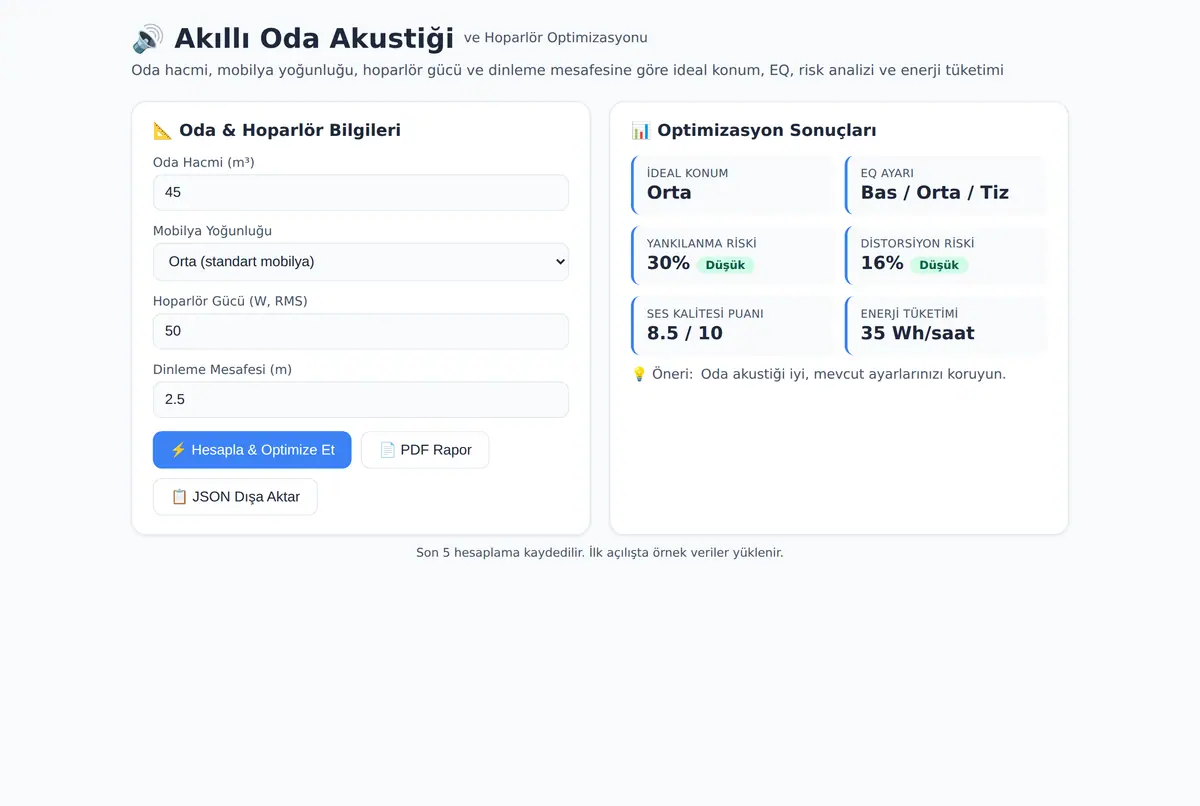1200x806 pixels.
Task: Click the Enerji Tüketimi value 35 Wh/saat
Action: coord(917,333)
